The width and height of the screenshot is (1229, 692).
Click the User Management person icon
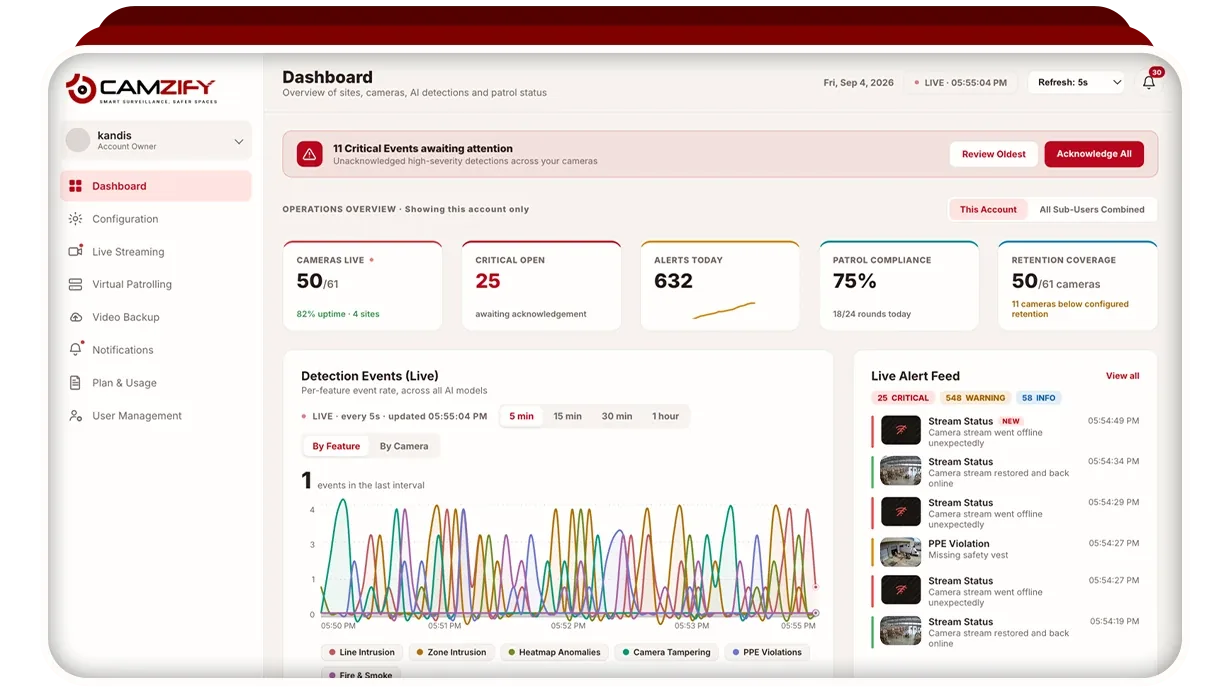coord(75,416)
